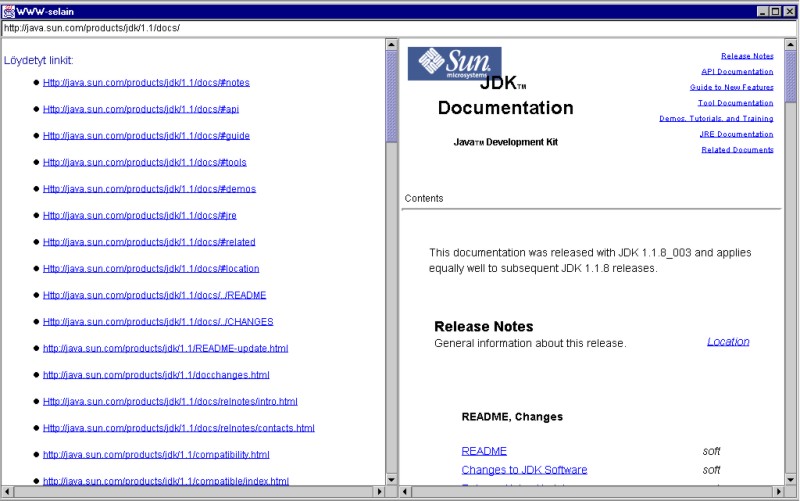Image resolution: width=800 pixels, height=501 pixels.
Task: Open the Changes to JDK Software link
Action: [x=524, y=470]
